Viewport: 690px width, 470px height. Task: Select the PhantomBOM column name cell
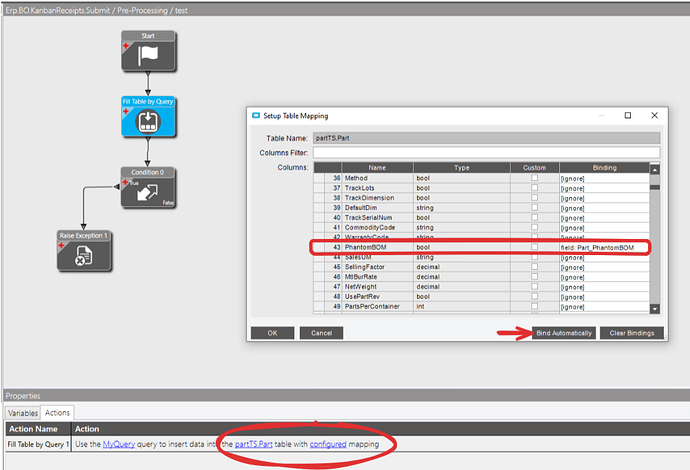click(377, 247)
